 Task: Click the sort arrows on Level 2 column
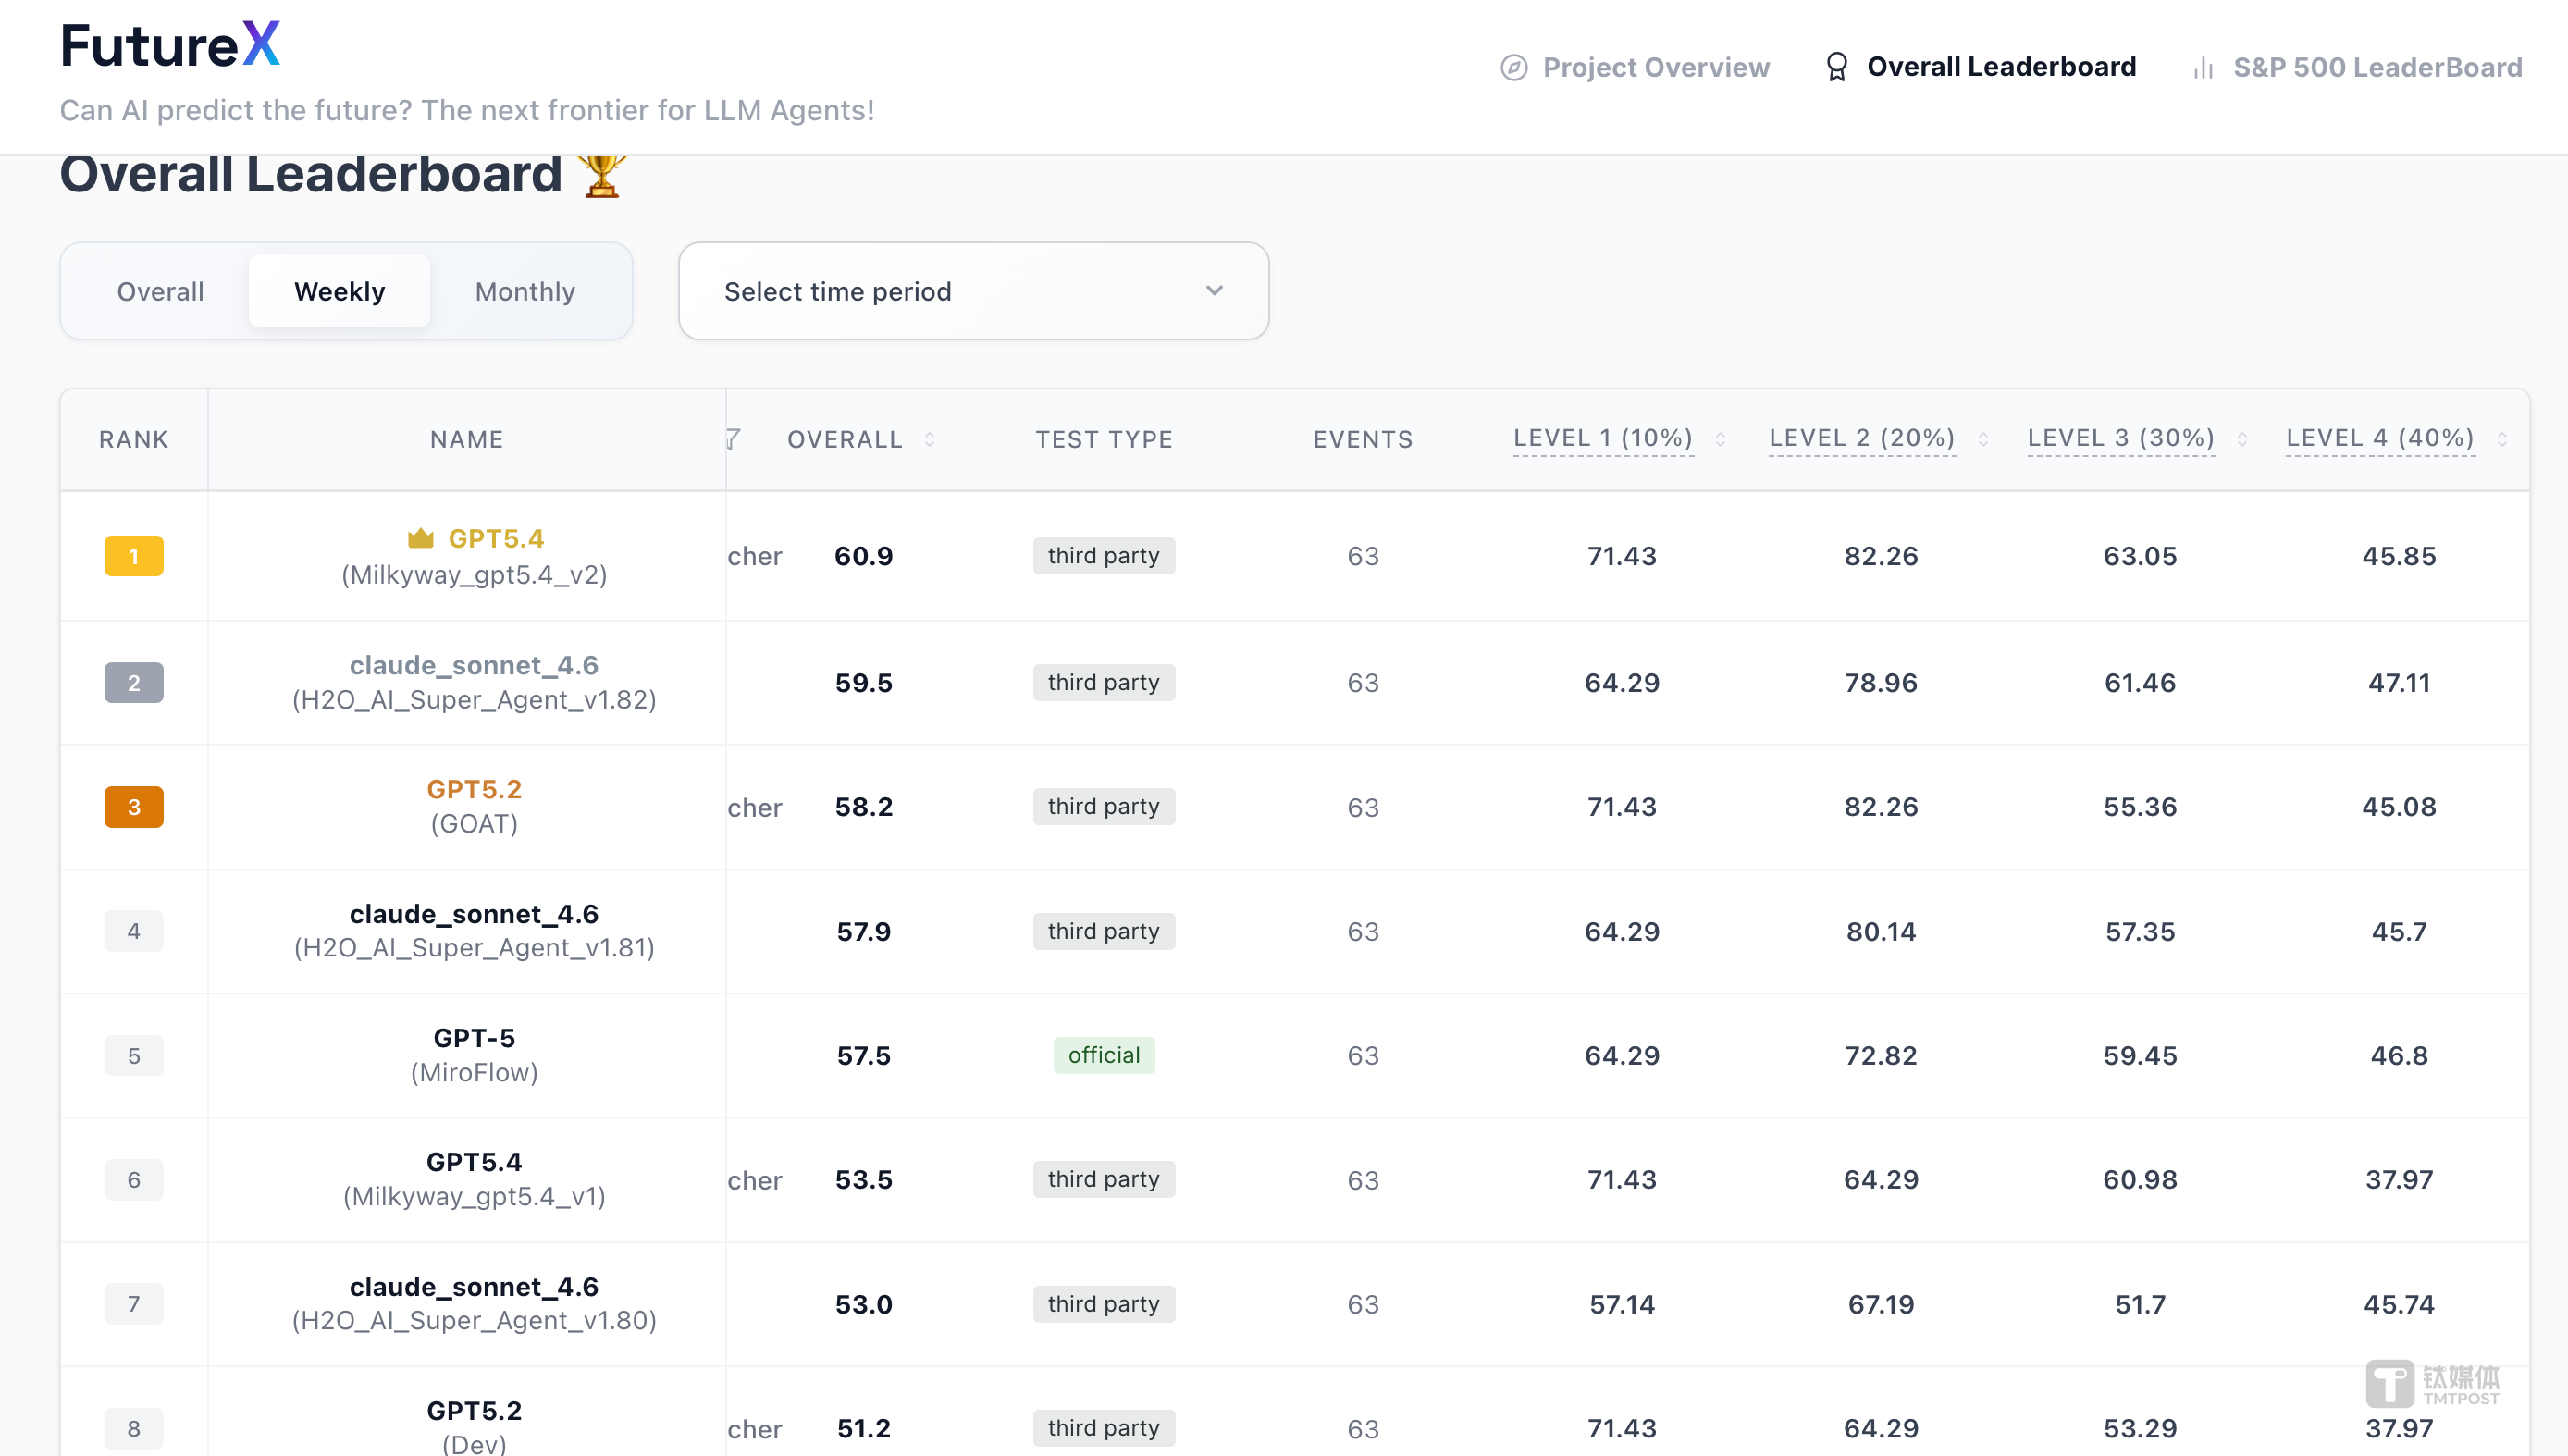click(x=1982, y=439)
